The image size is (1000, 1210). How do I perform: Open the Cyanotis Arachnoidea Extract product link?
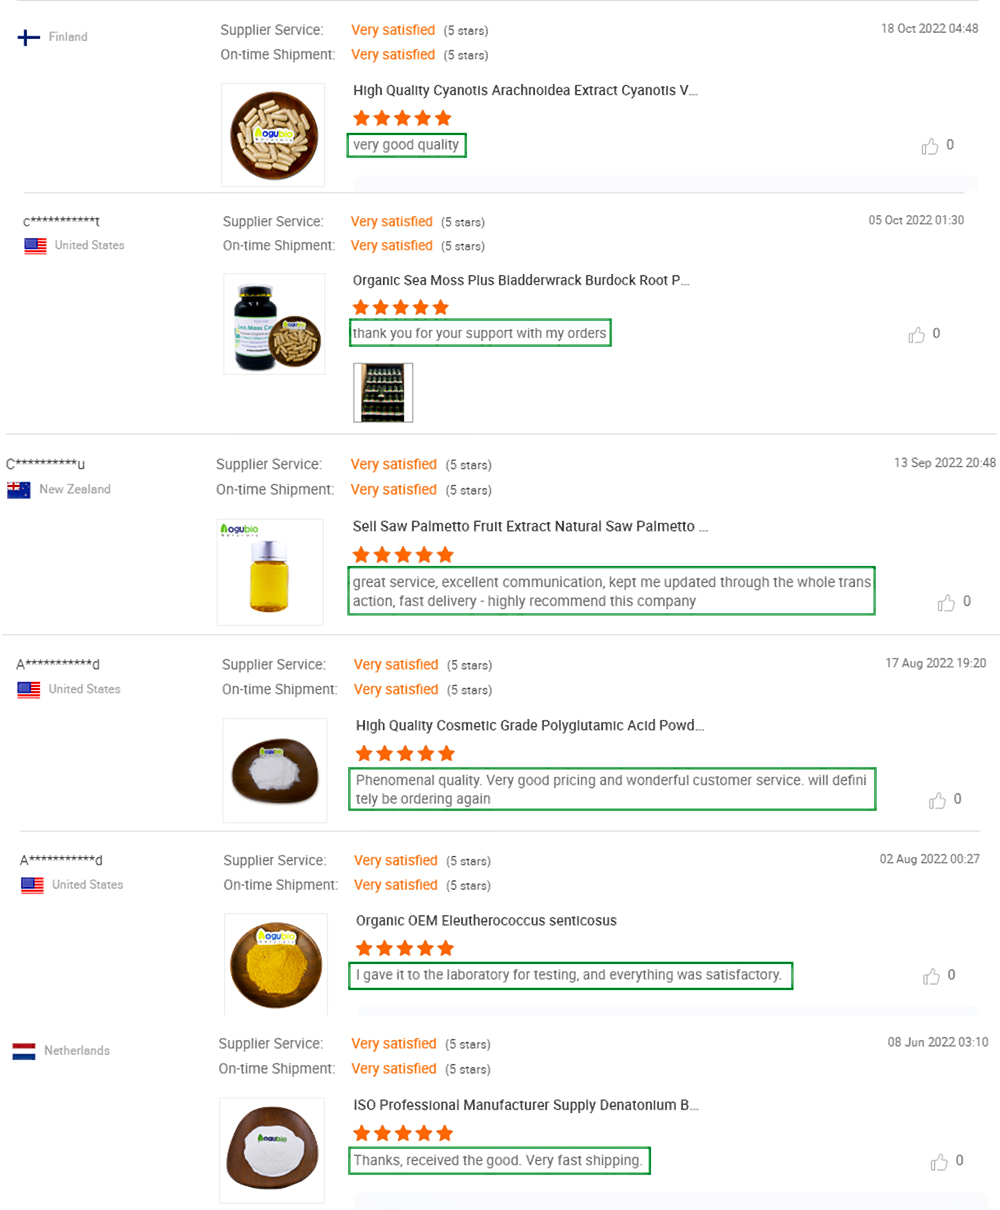(525, 90)
